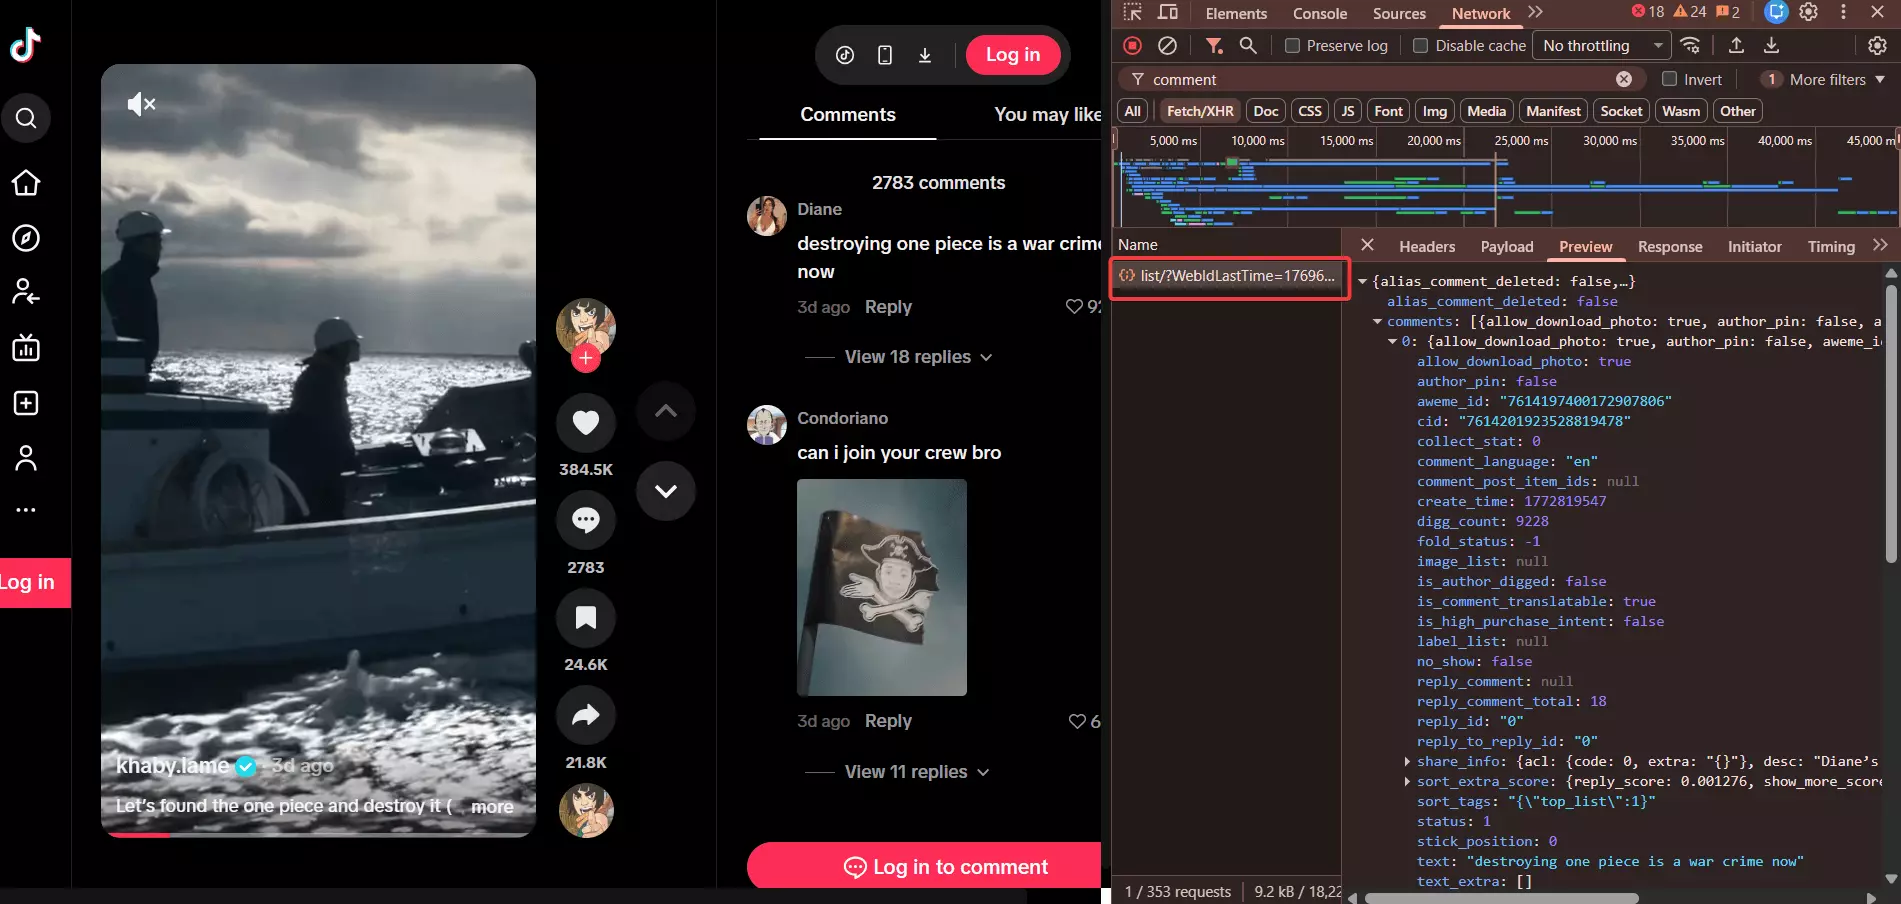Image resolution: width=1901 pixels, height=904 pixels.
Task: Click the upload plus icon in sidebar
Action: (x=25, y=402)
